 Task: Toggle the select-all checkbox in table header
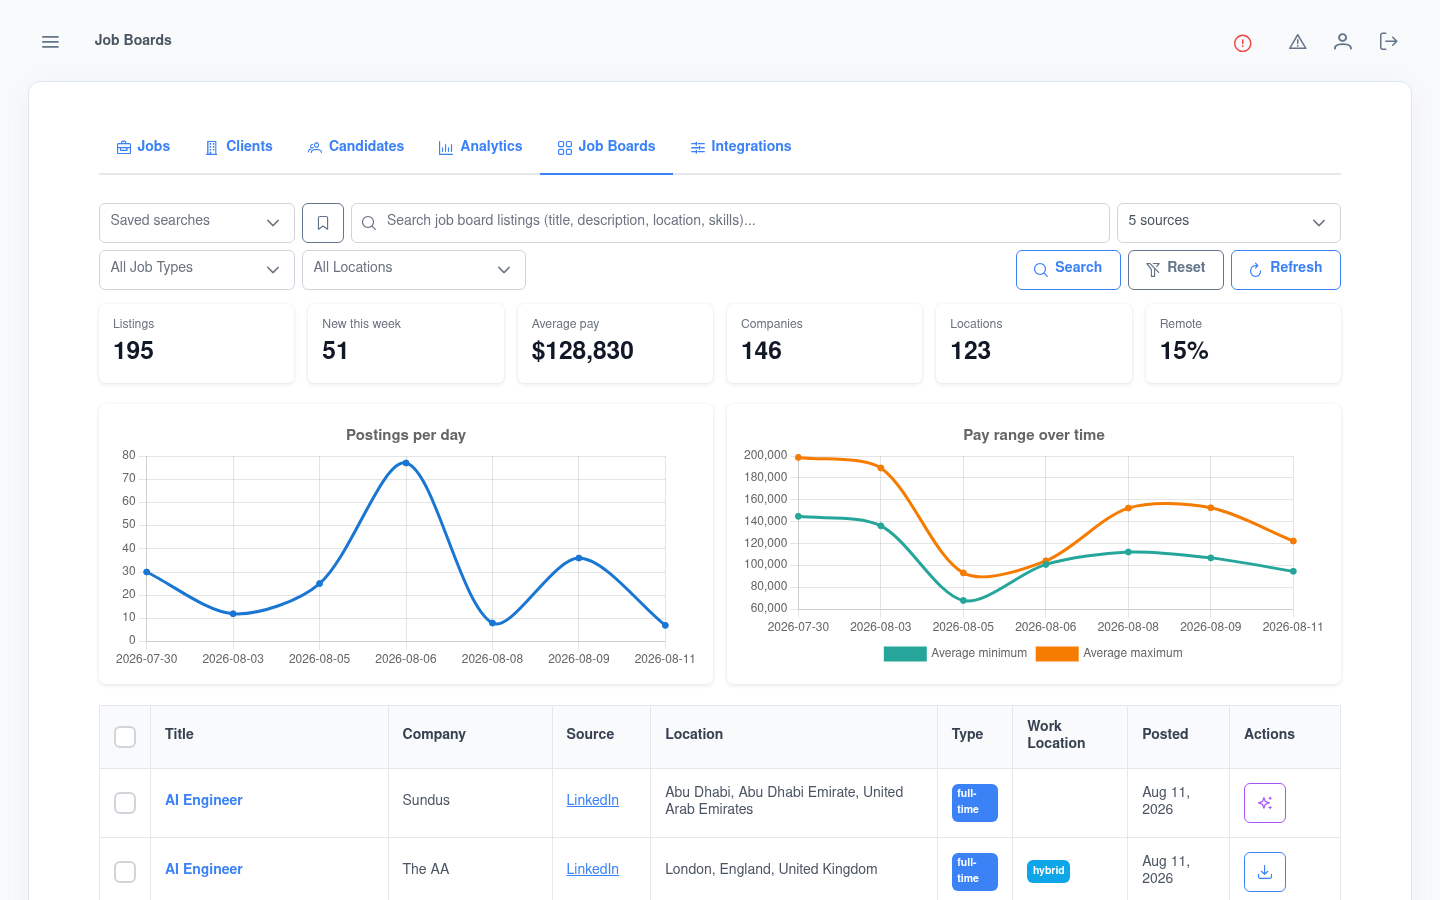(125, 737)
